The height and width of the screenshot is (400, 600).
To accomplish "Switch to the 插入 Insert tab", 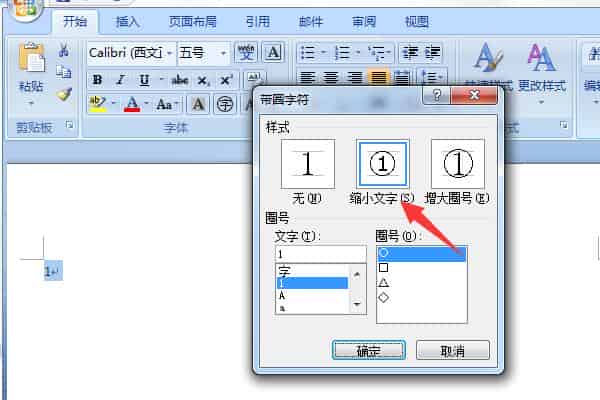I will [x=127, y=21].
